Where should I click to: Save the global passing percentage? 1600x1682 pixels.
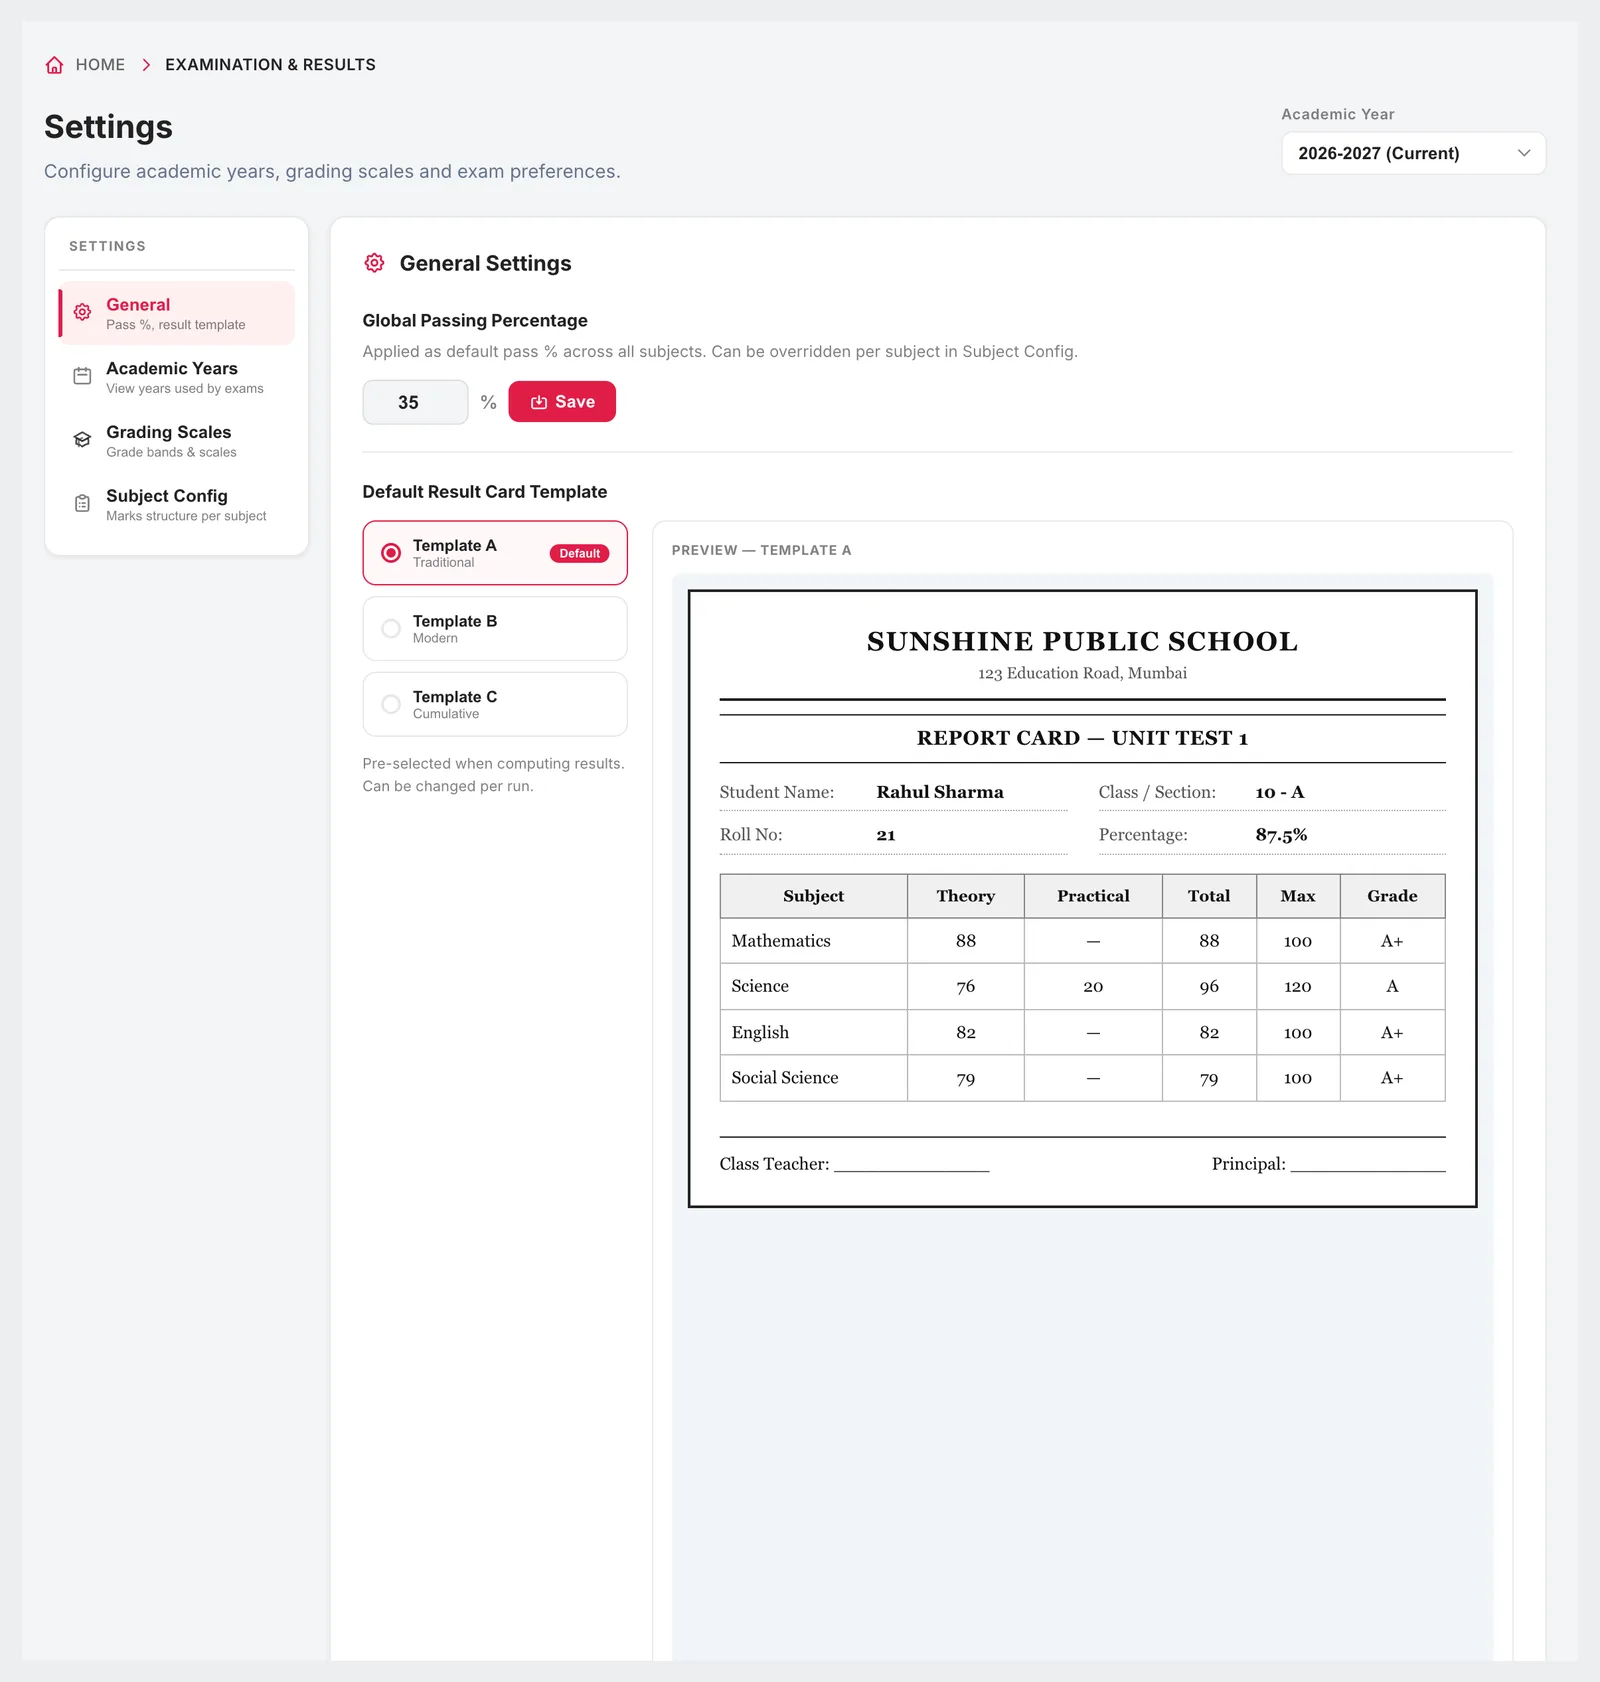coord(562,402)
